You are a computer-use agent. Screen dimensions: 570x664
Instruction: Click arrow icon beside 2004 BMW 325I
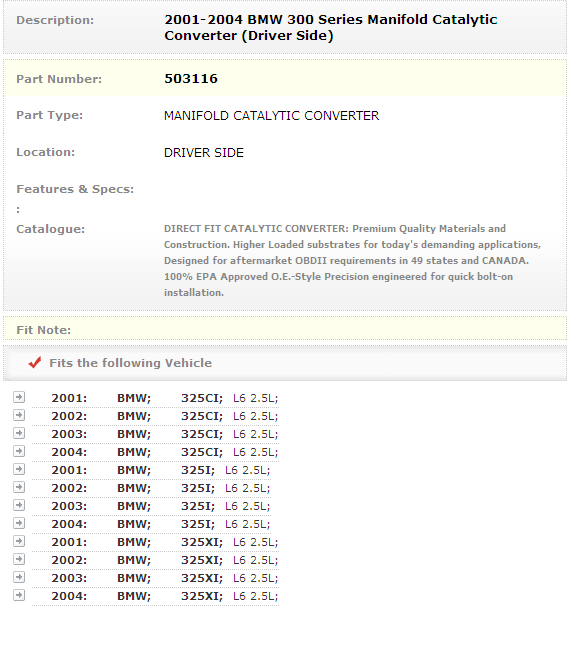click(19, 523)
